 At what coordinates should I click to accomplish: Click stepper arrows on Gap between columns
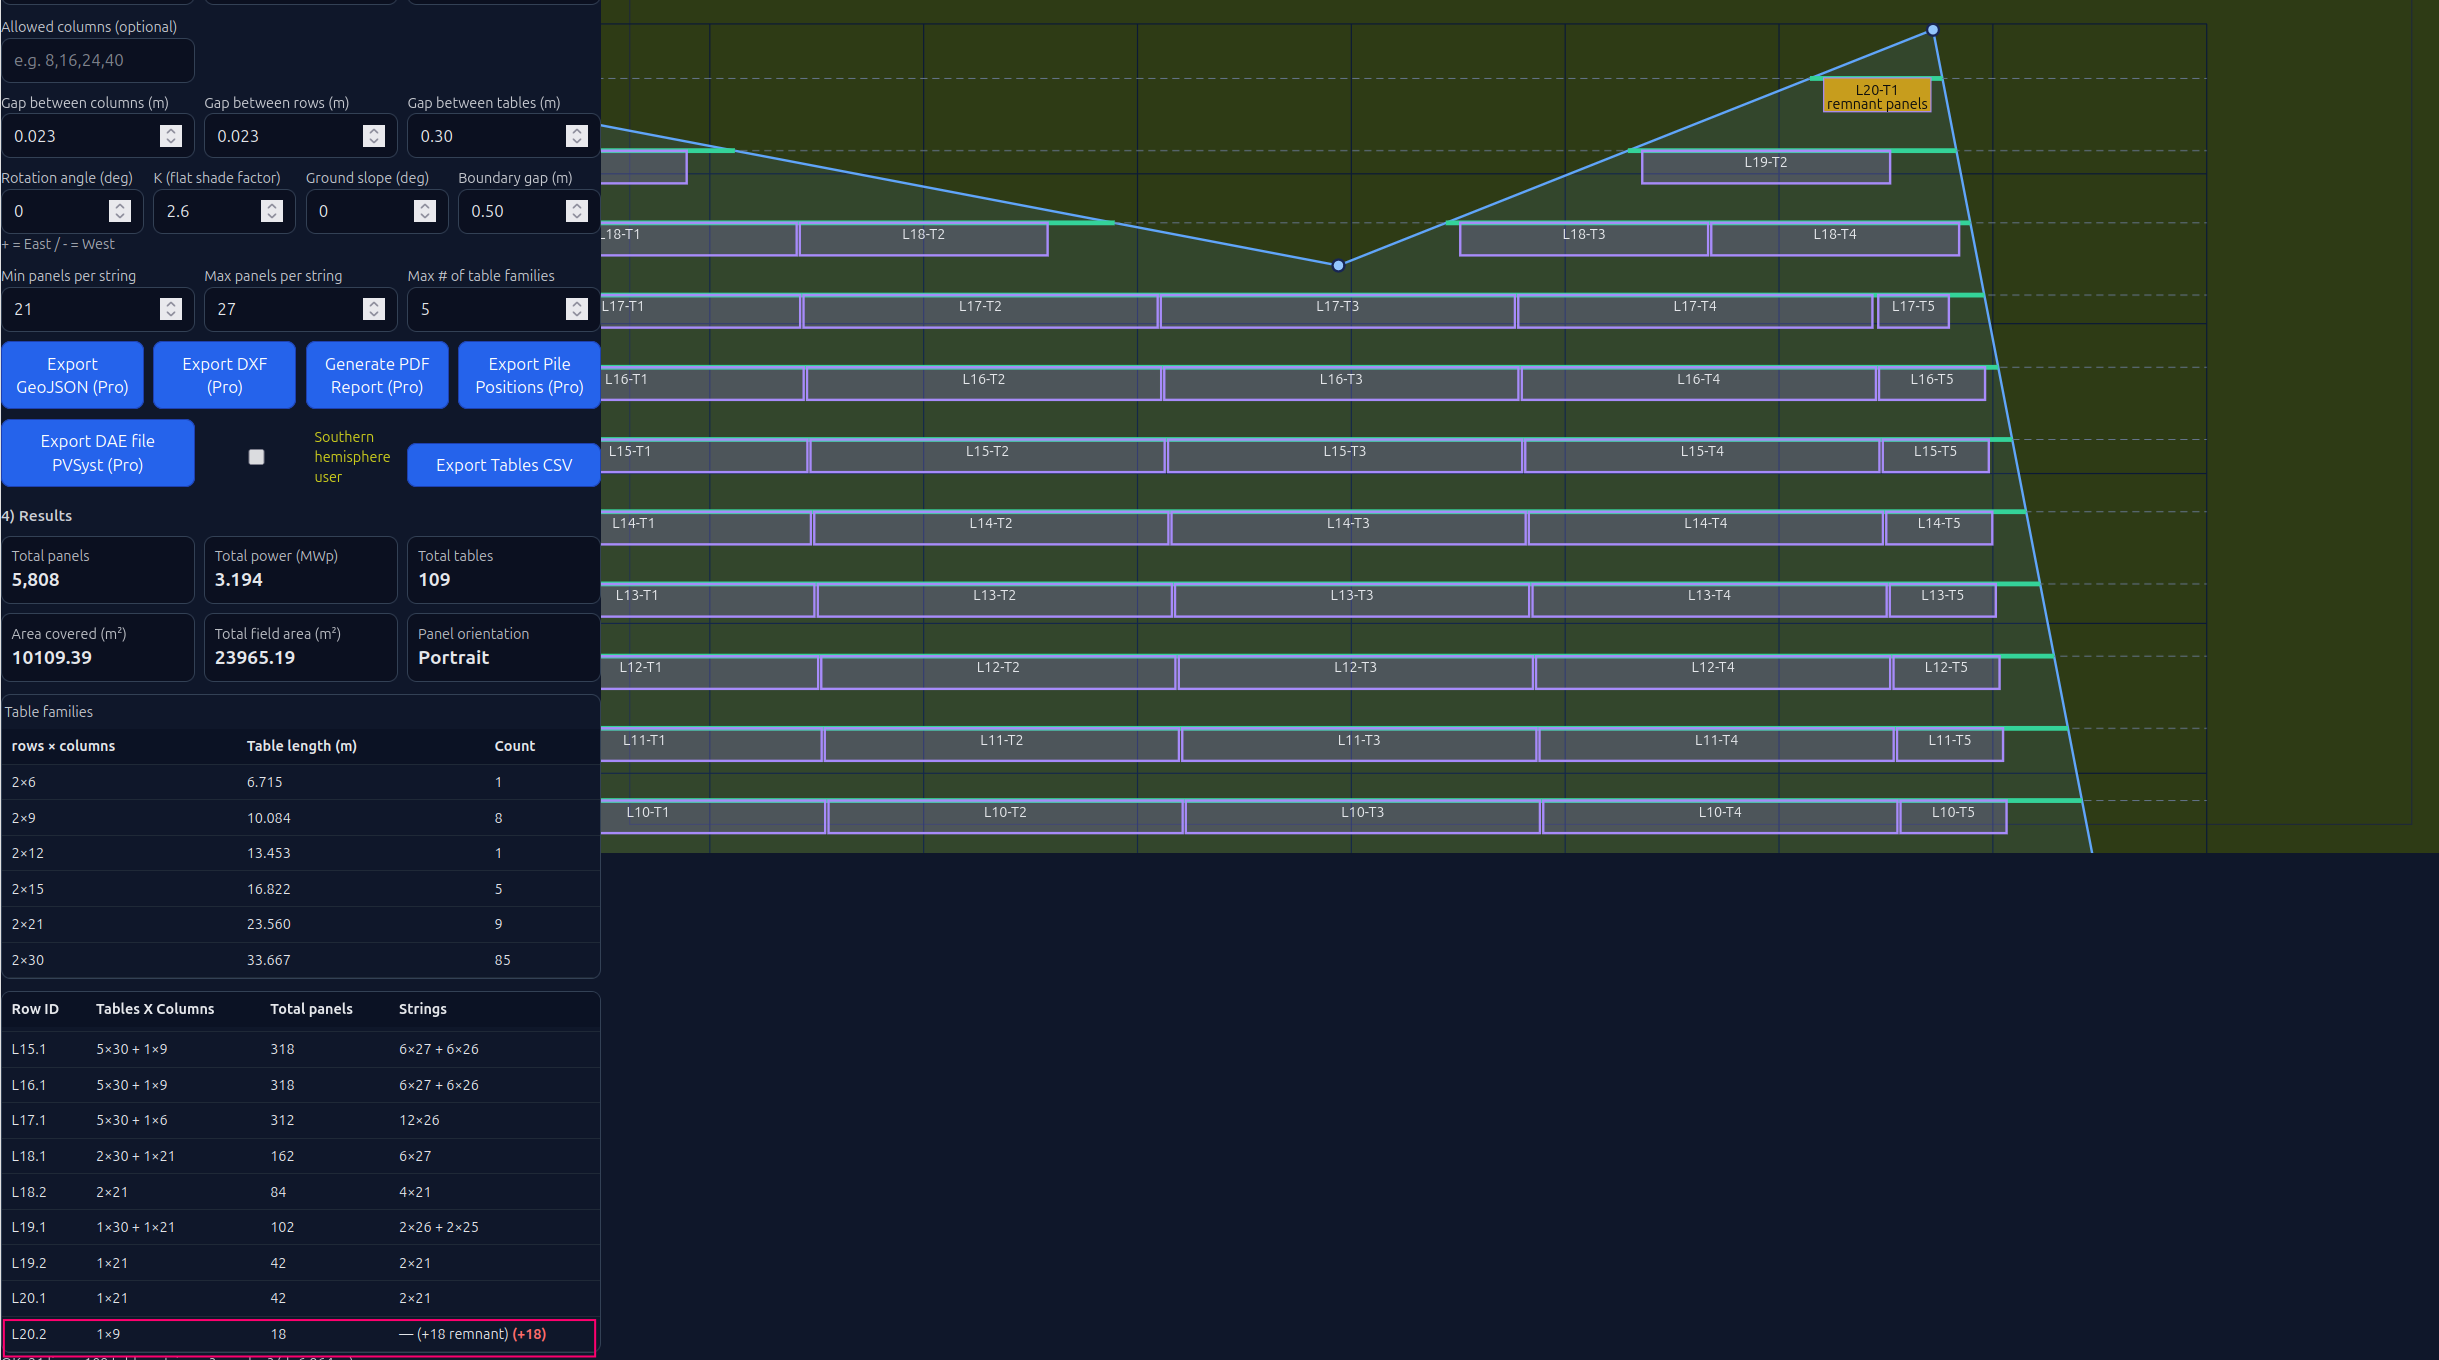(x=171, y=136)
